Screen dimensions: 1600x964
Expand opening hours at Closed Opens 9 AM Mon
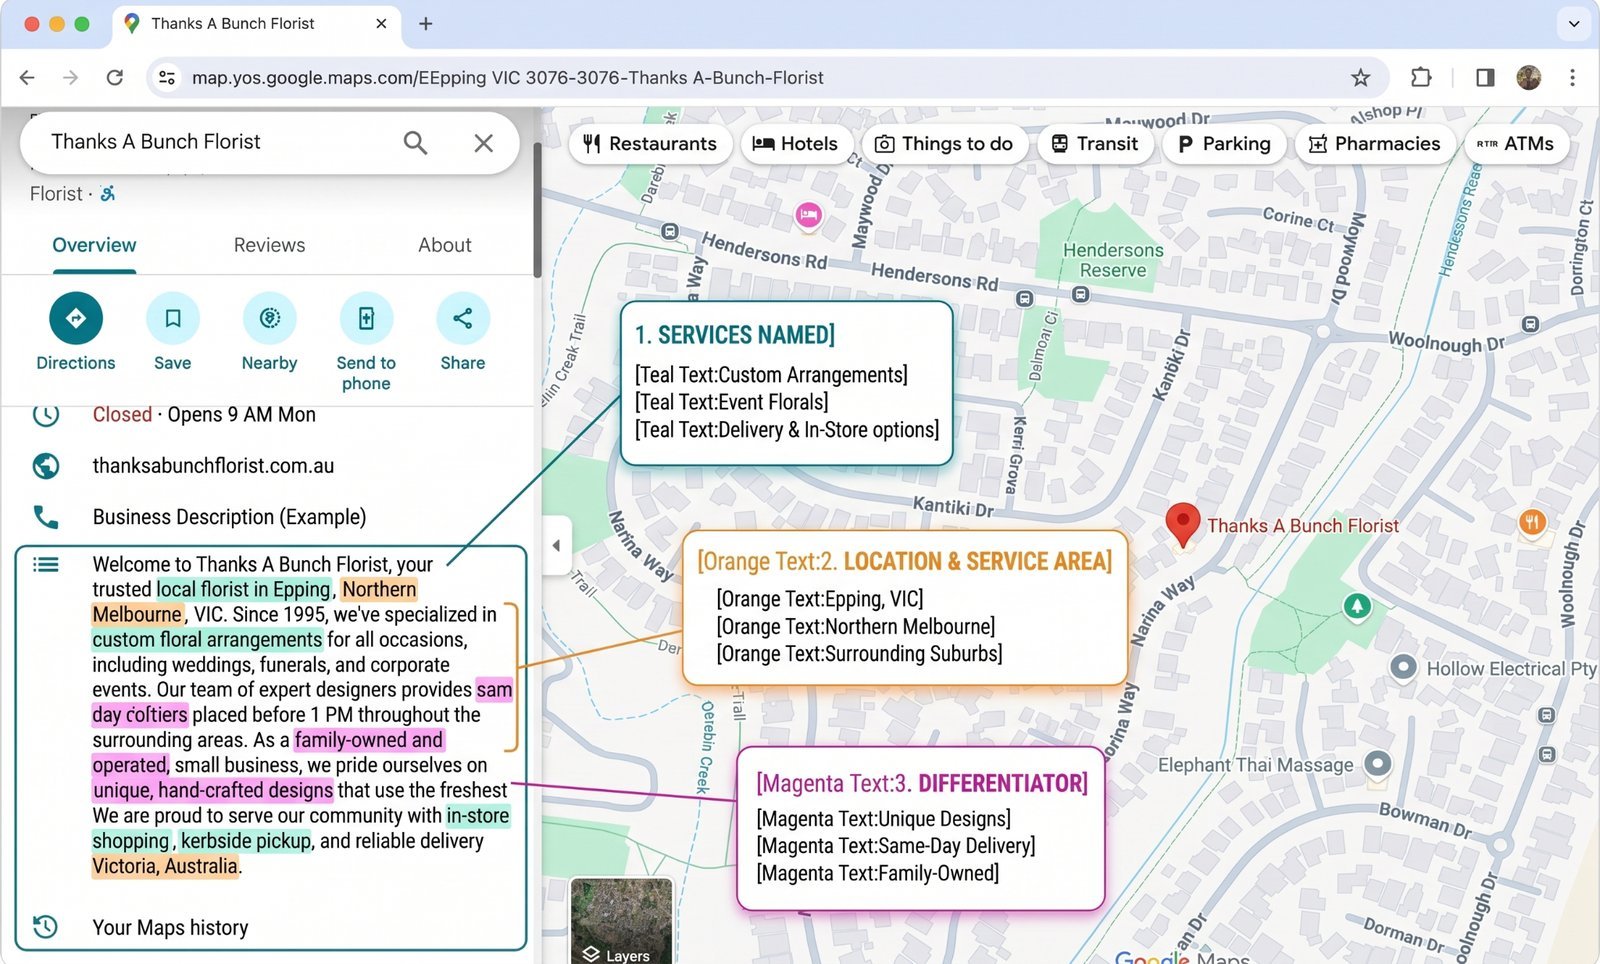click(x=204, y=415)
